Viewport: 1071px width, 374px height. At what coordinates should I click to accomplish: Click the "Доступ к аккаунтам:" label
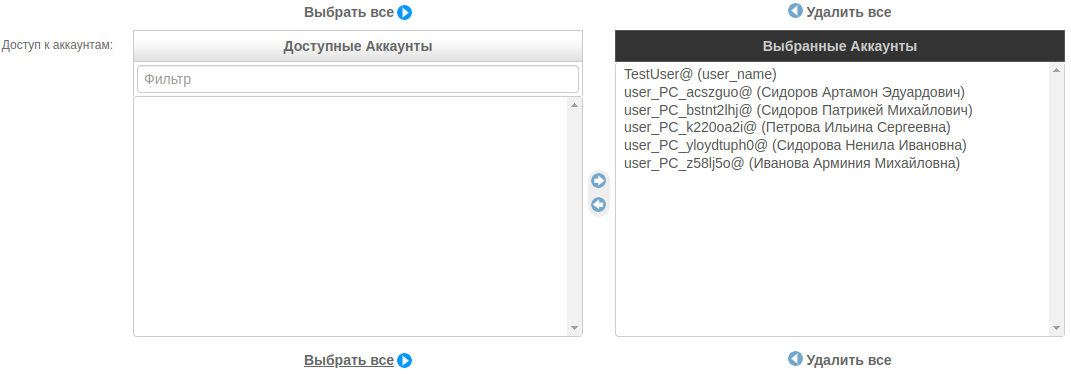[57, 45]
